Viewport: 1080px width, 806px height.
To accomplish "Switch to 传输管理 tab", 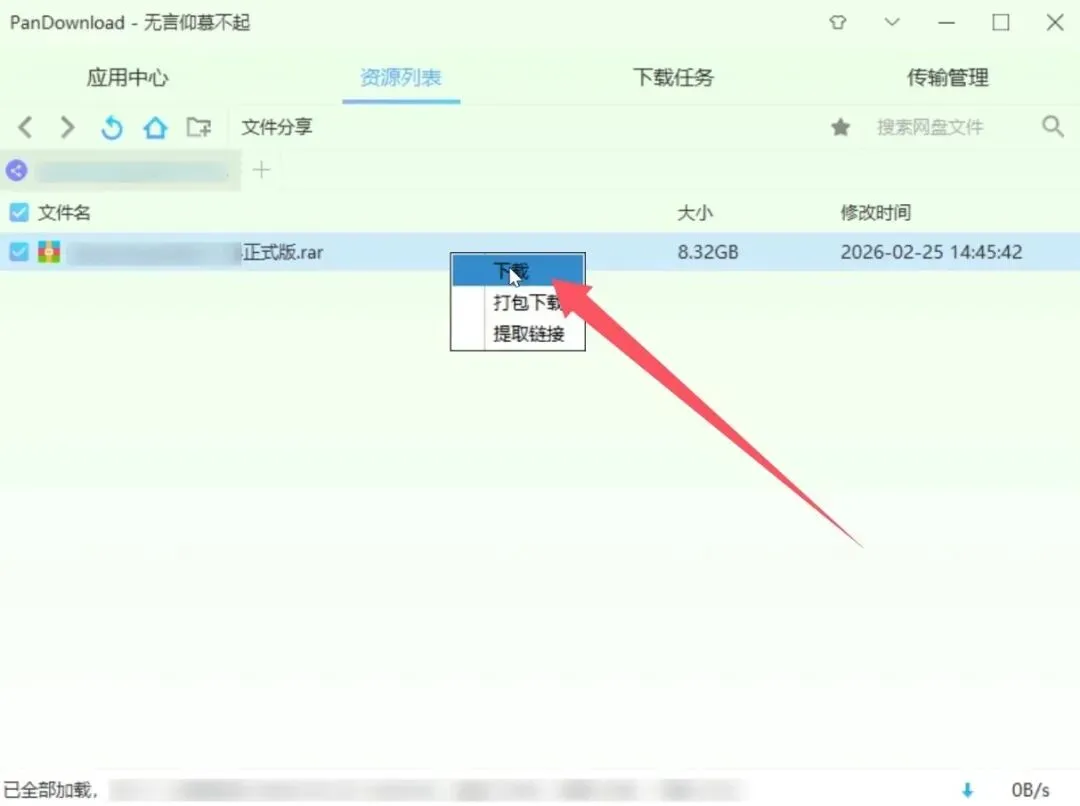I will click(948, 77).
